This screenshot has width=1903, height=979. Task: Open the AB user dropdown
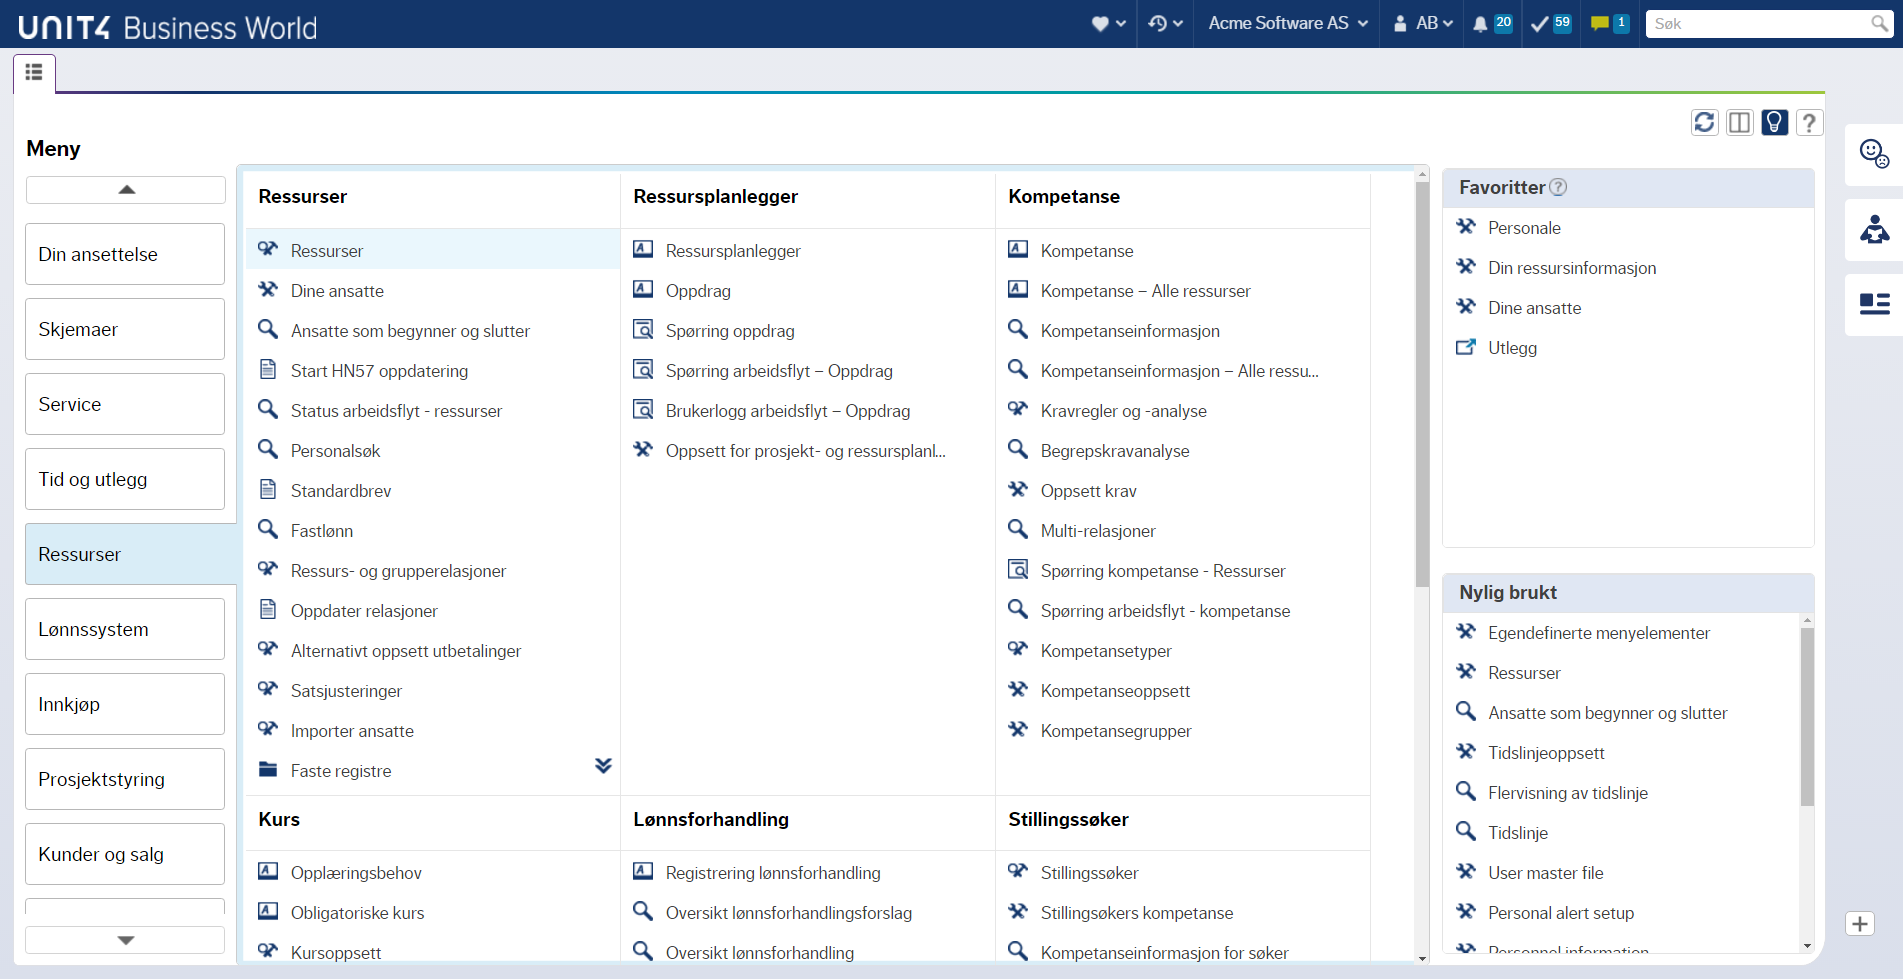(1423, 23)
